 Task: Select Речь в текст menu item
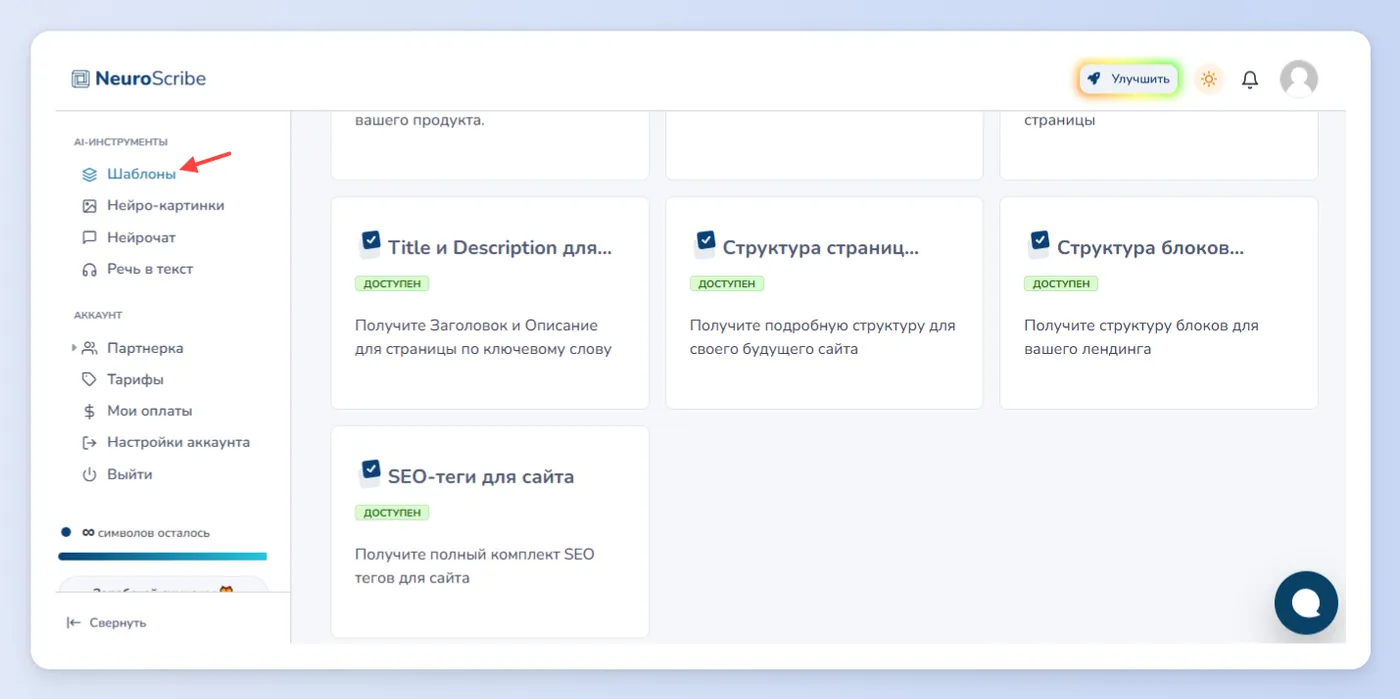click(x=150, y=270)
